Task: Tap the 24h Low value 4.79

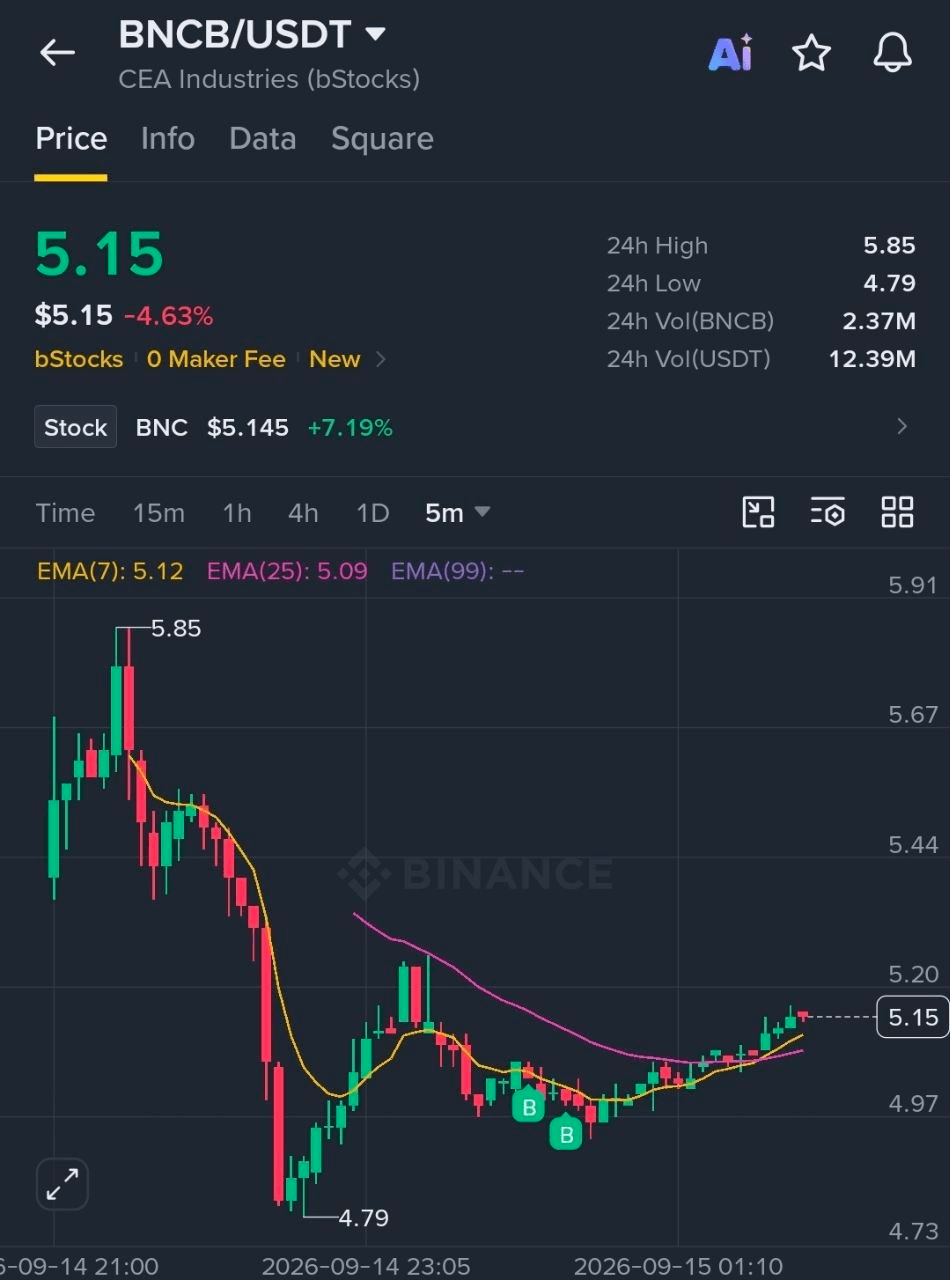Action: coord(889,283)
